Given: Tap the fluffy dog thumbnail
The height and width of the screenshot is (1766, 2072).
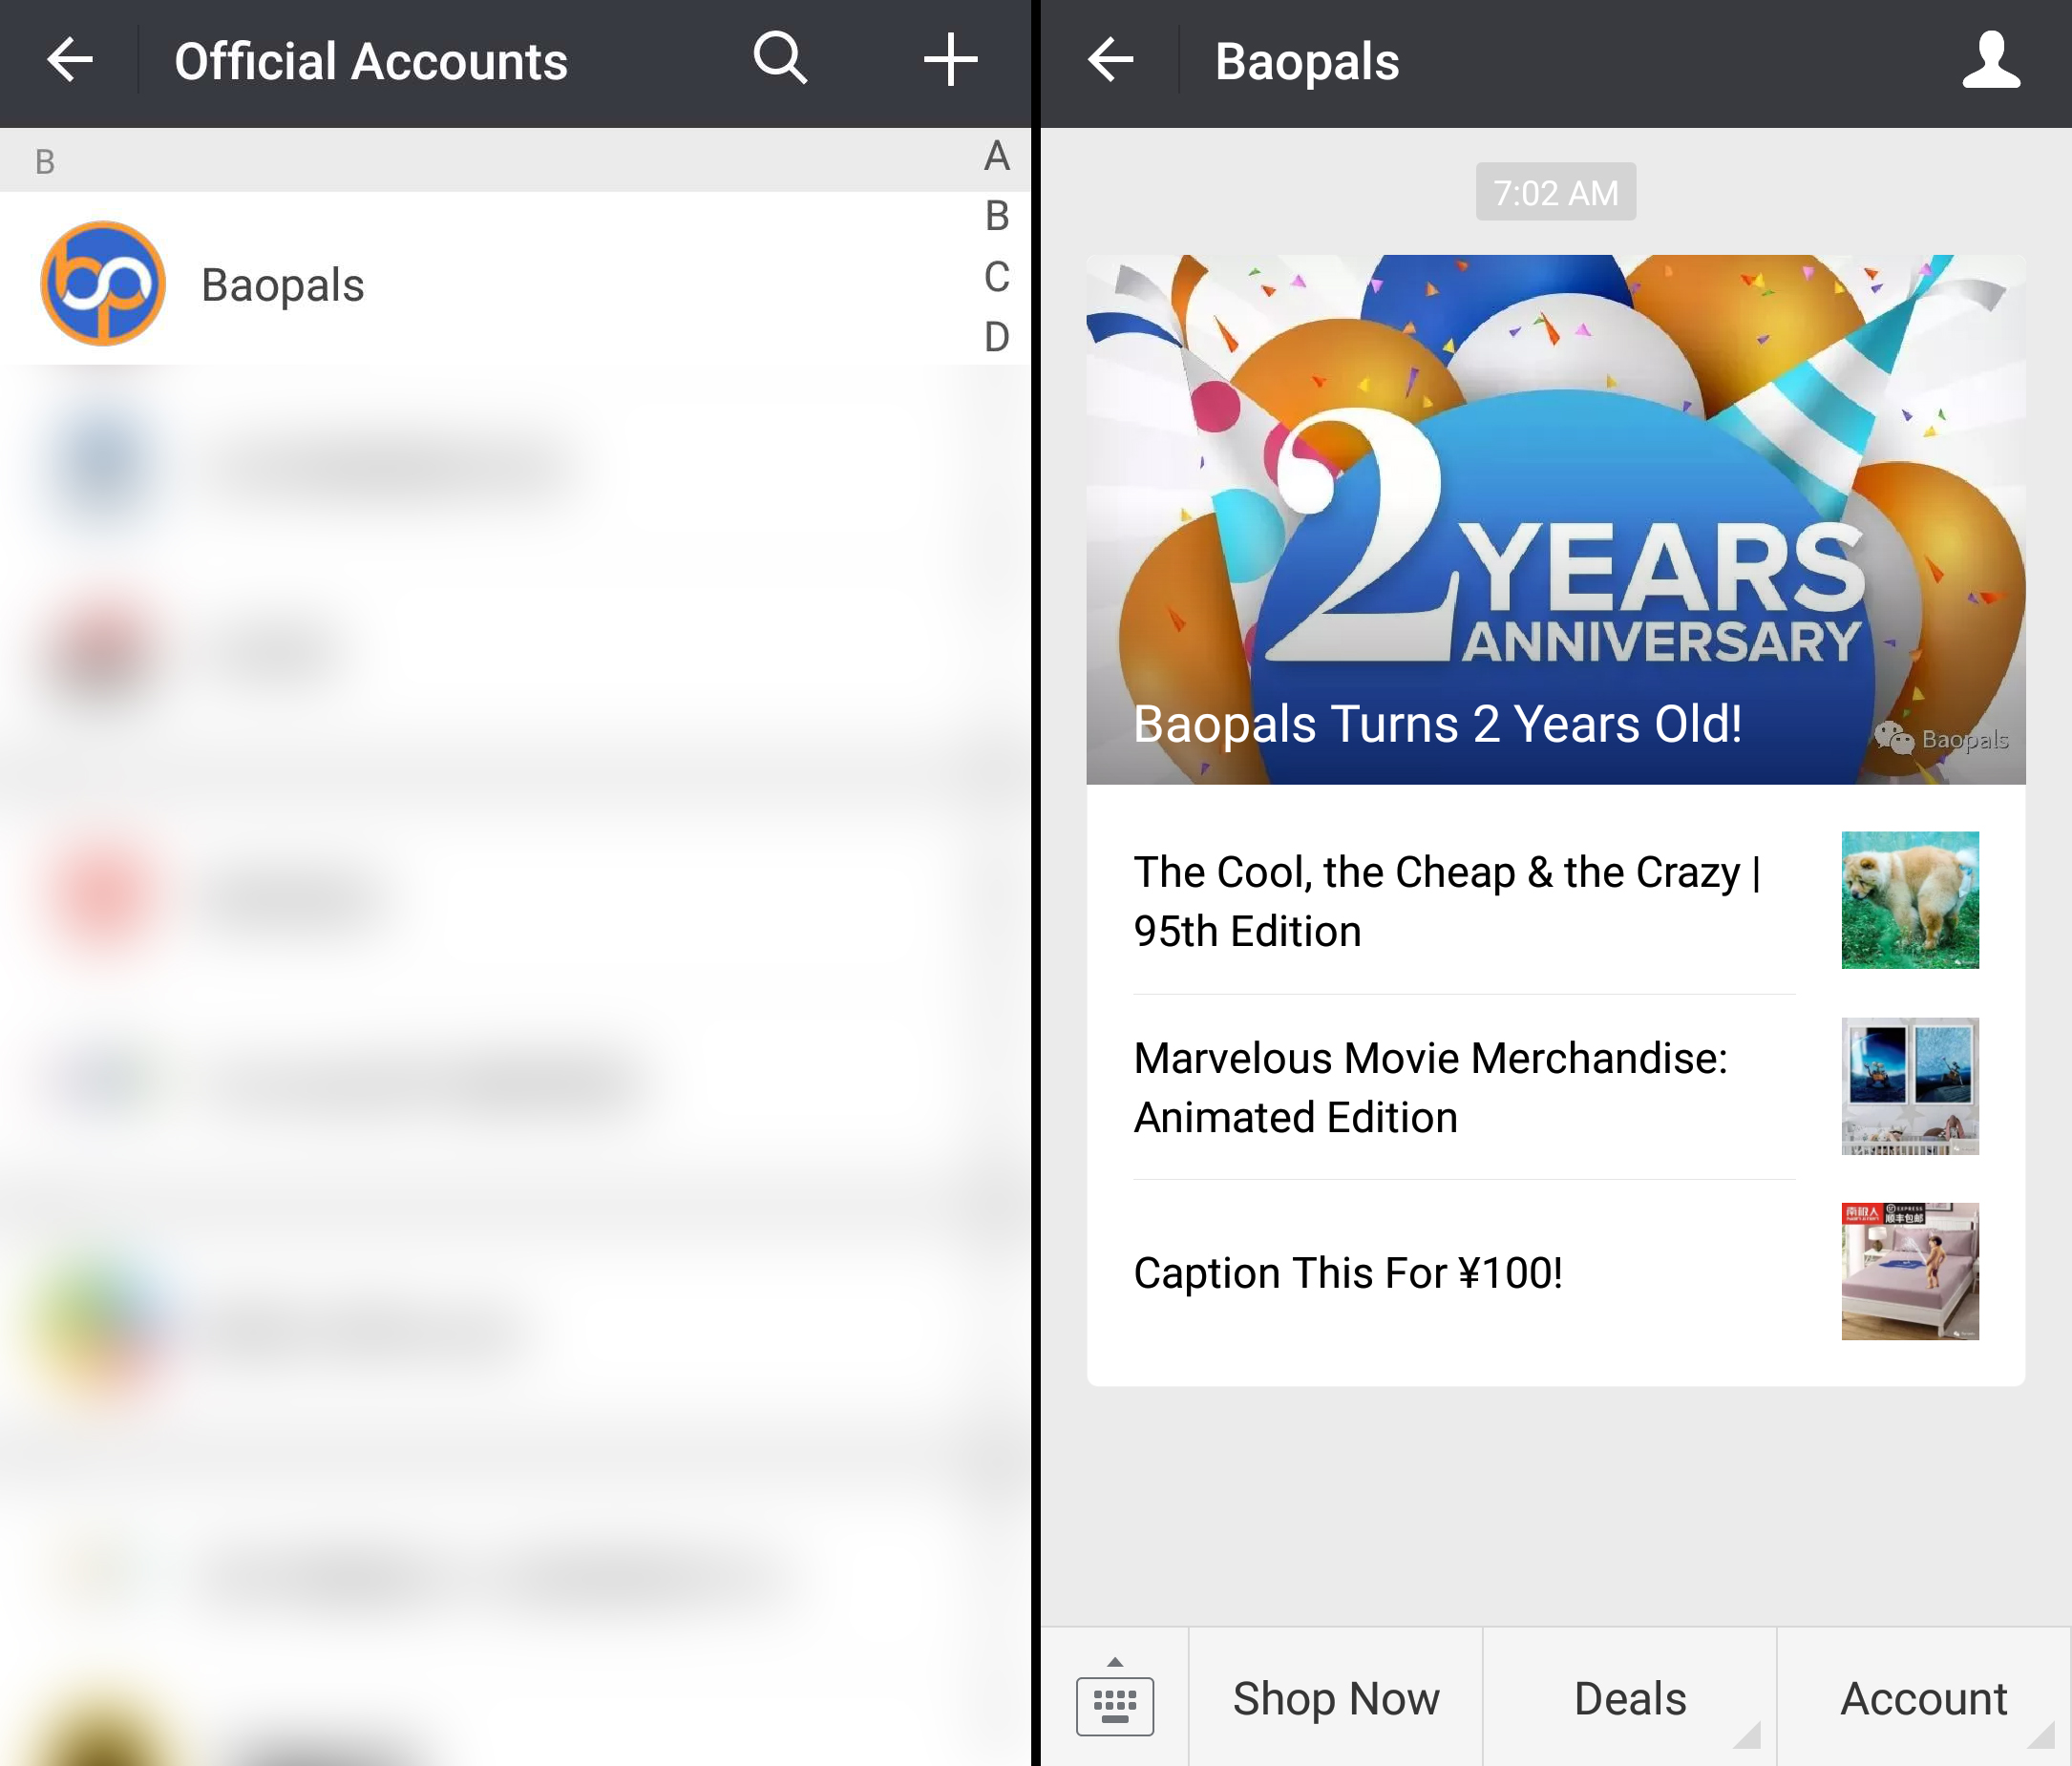Looking at the screenshot, I should tap(1910, 900).
